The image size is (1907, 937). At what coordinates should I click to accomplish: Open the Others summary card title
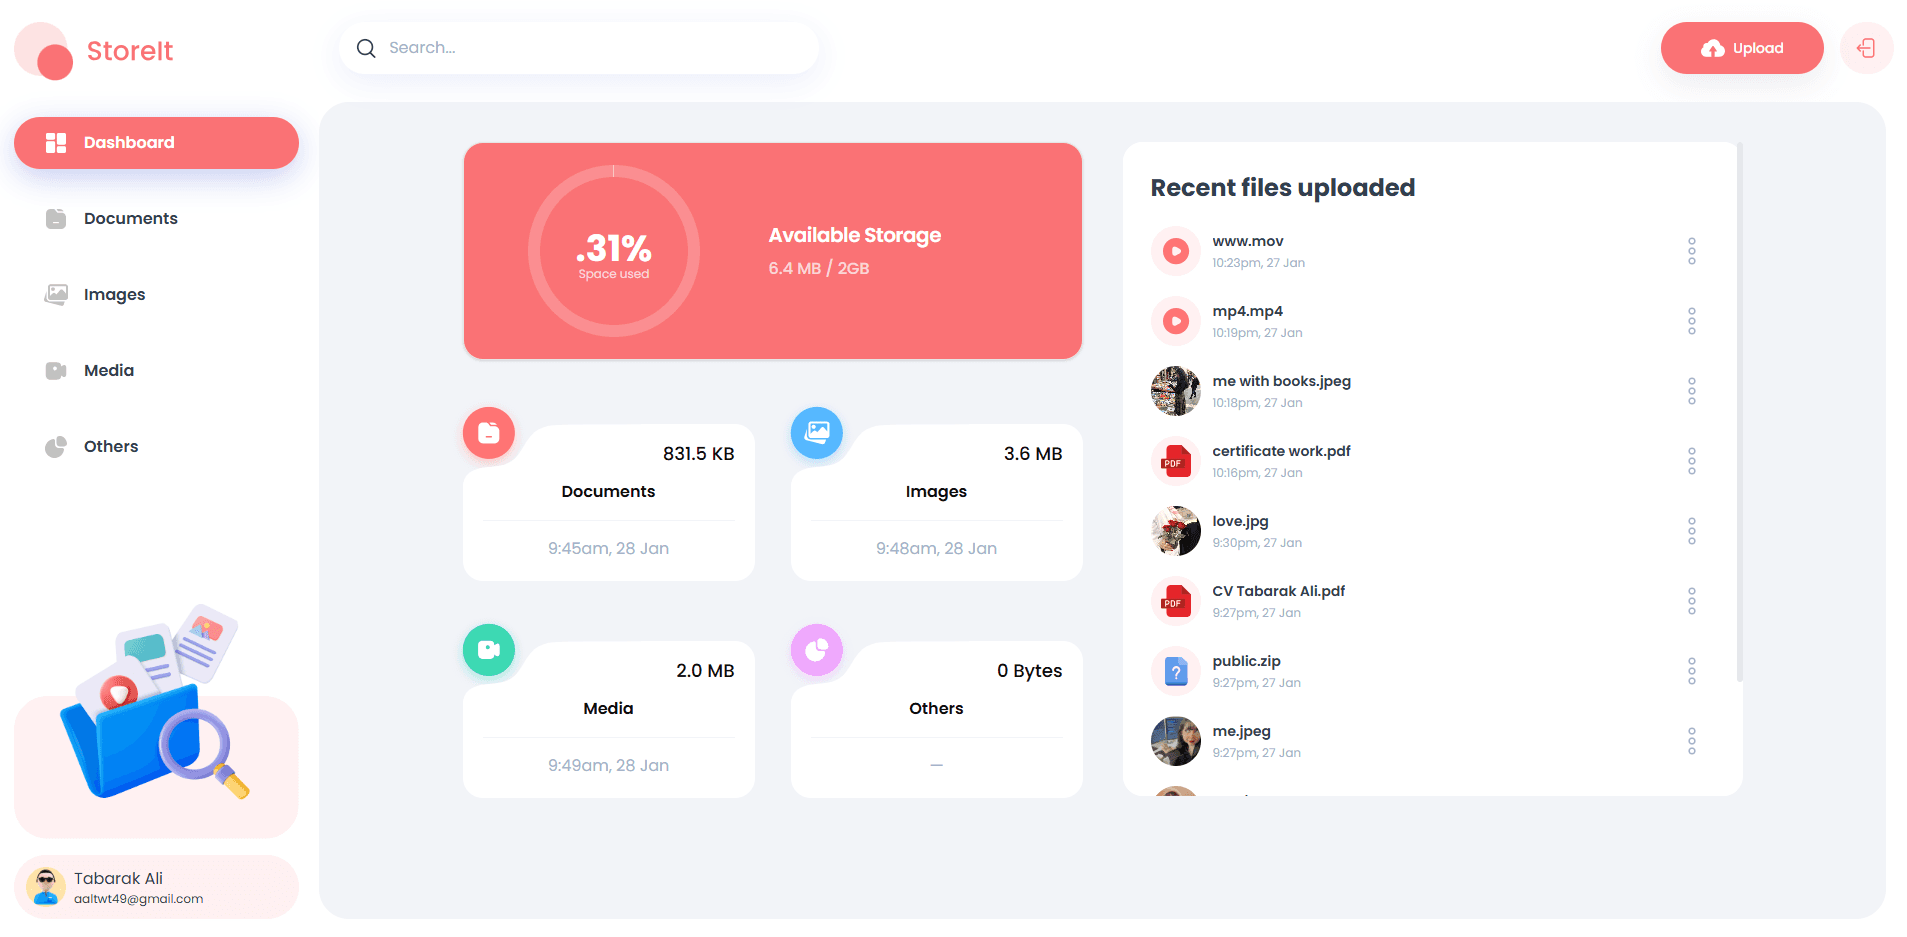click(x=936, y=708)
